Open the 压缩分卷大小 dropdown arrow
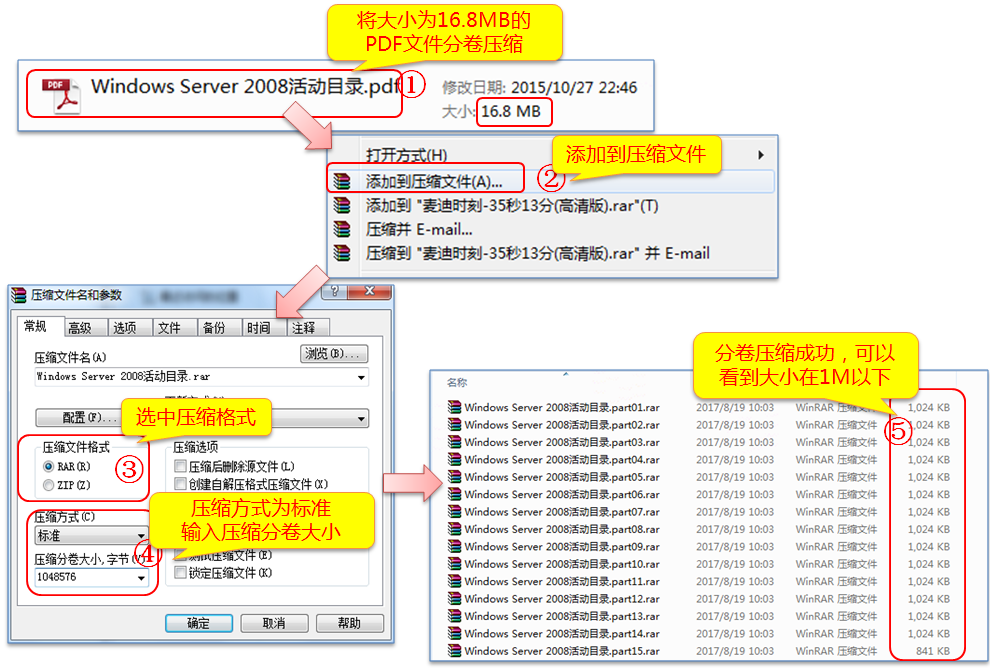The width and height of the screenshot is (990, 668). pos(141,577)
